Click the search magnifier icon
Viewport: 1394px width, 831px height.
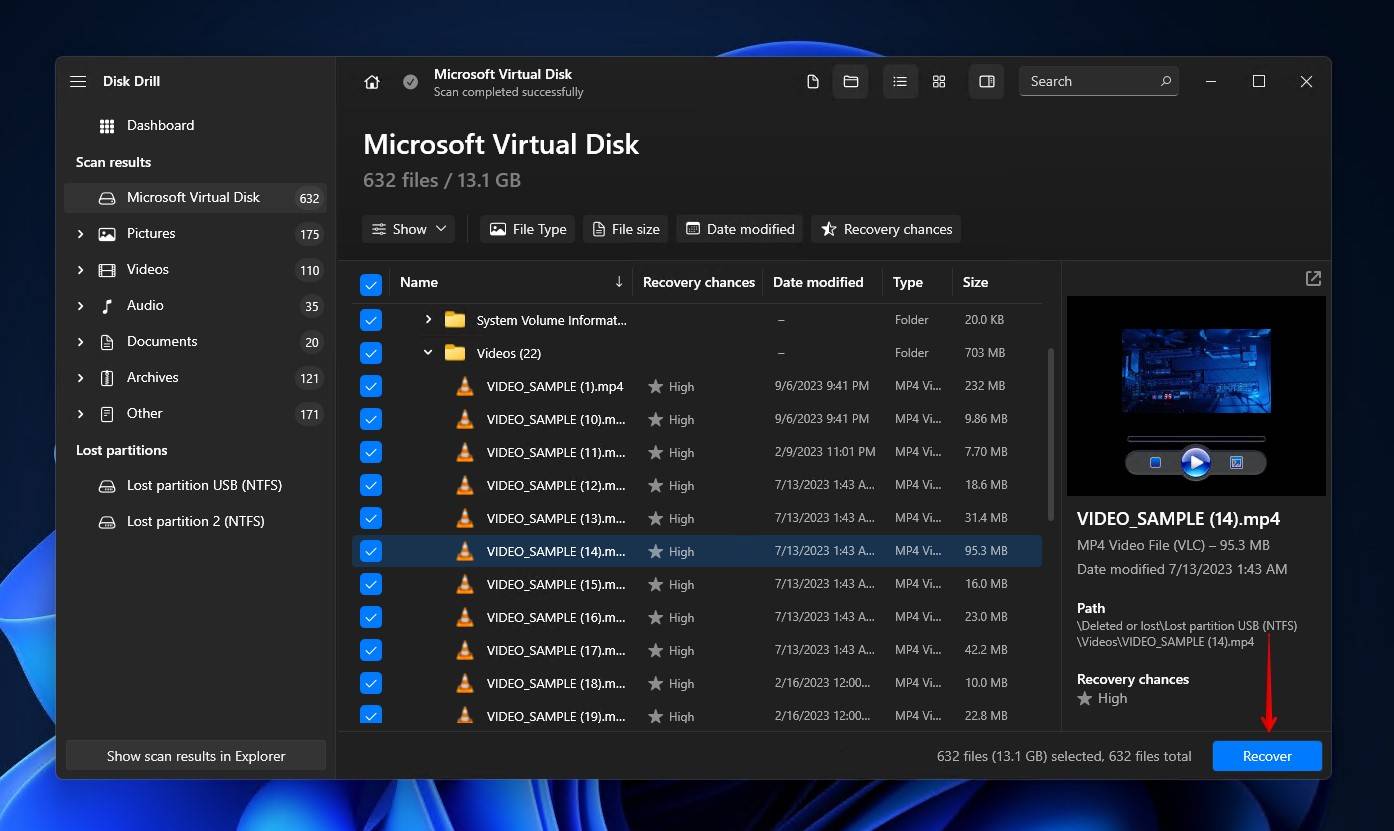click(1166, 81)
